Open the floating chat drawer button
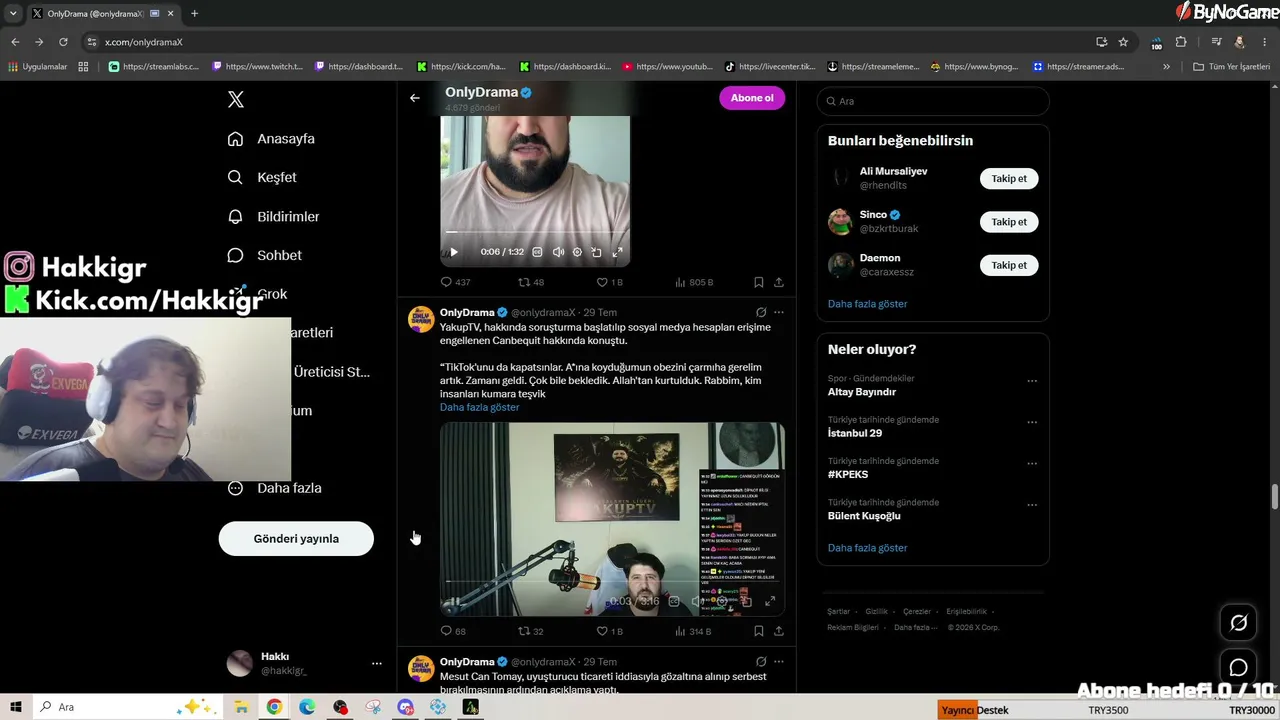Screen dimensions: 1280x720 pos(1238,668)
